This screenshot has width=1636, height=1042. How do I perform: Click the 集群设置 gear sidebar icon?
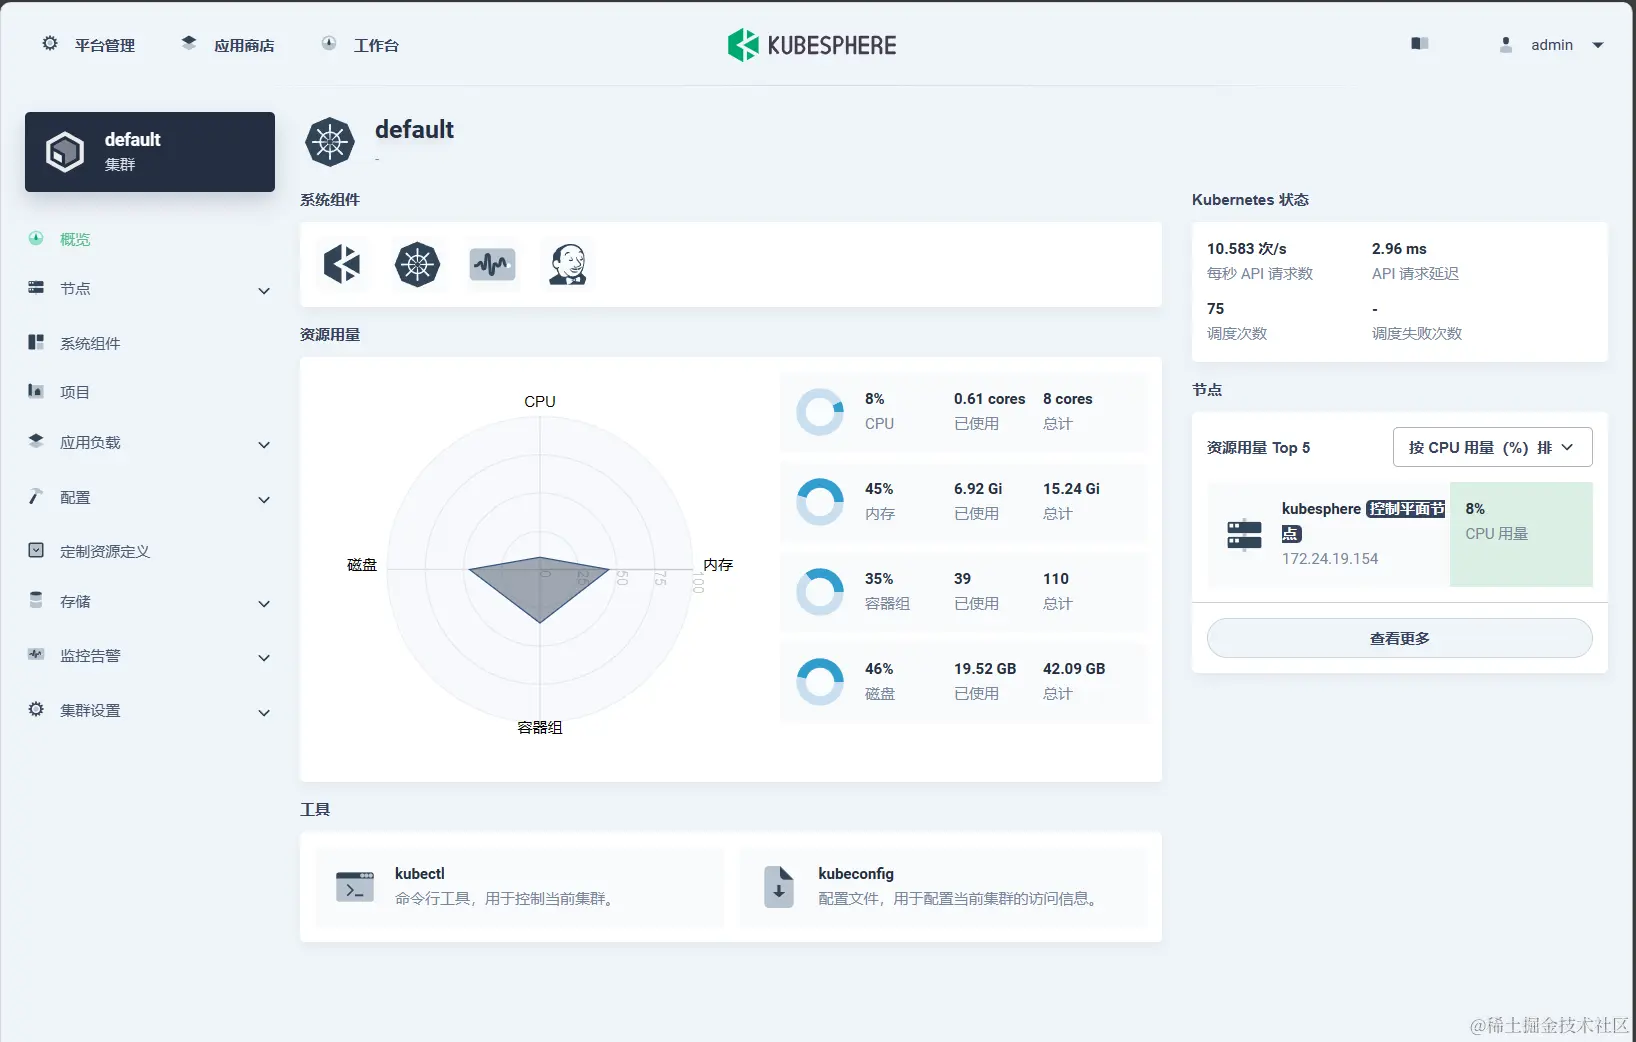tap(36, 709)
